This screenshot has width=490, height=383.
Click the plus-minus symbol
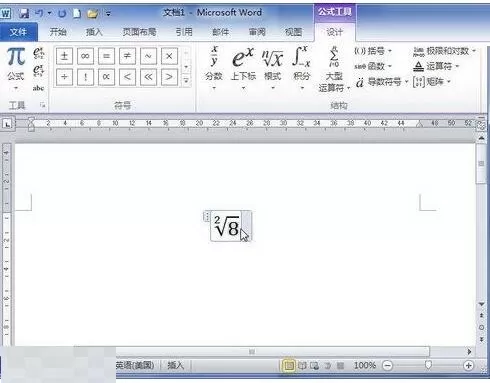coord(64,56)
